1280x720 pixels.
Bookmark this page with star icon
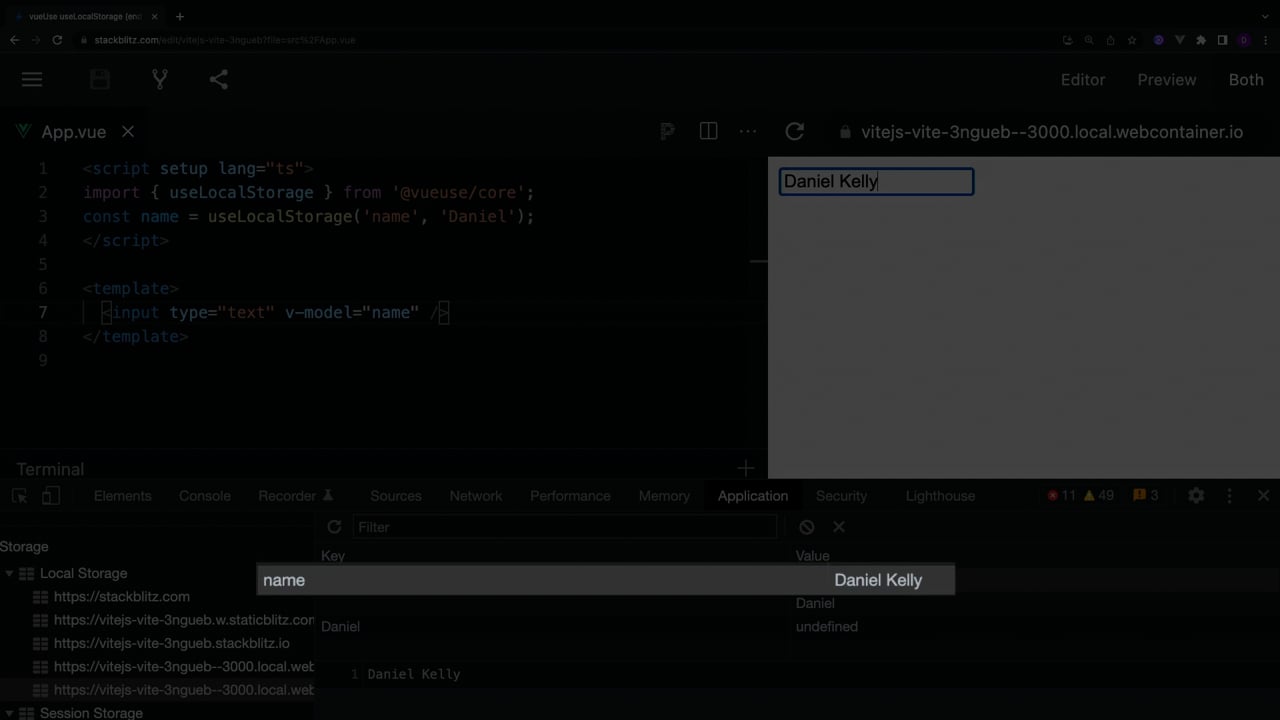point(1132,40)
